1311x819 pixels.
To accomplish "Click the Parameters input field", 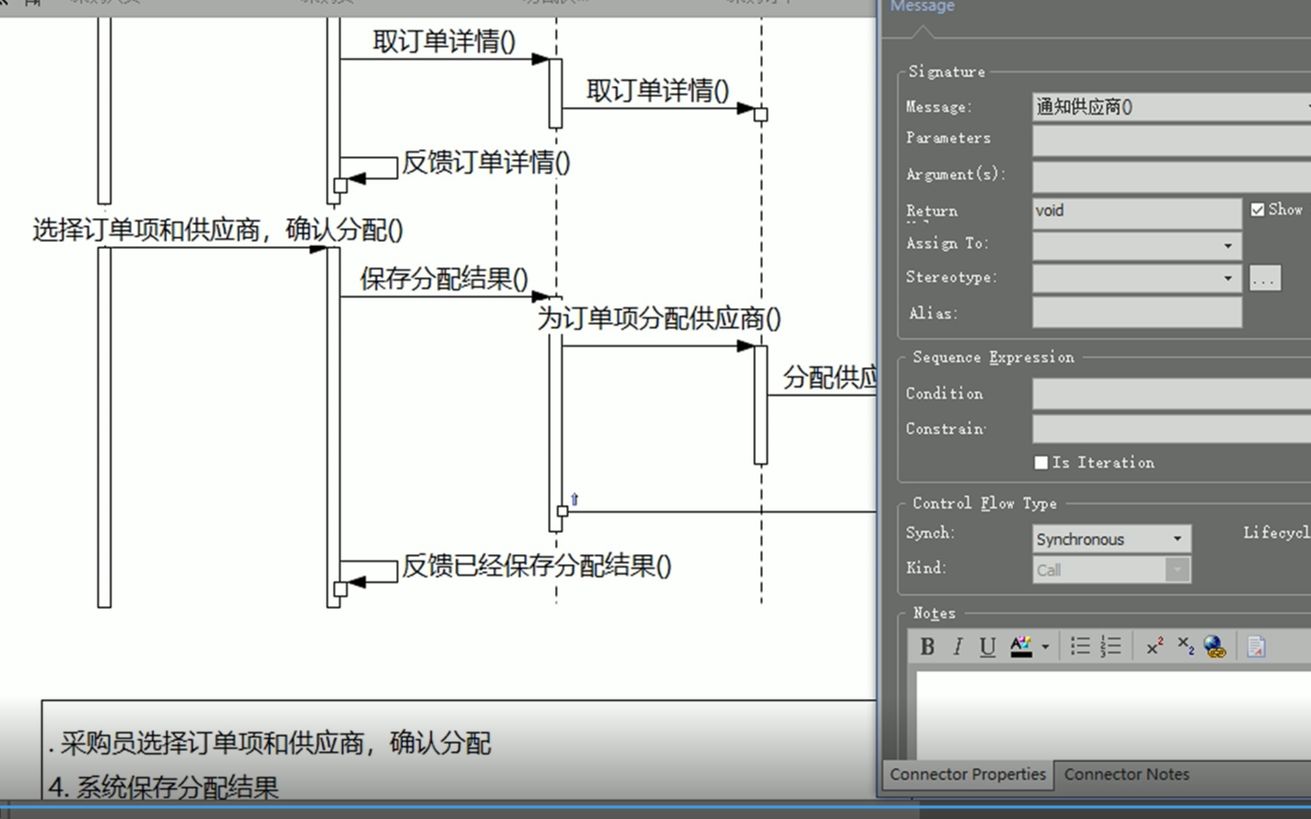I will tap(1171, 140).
